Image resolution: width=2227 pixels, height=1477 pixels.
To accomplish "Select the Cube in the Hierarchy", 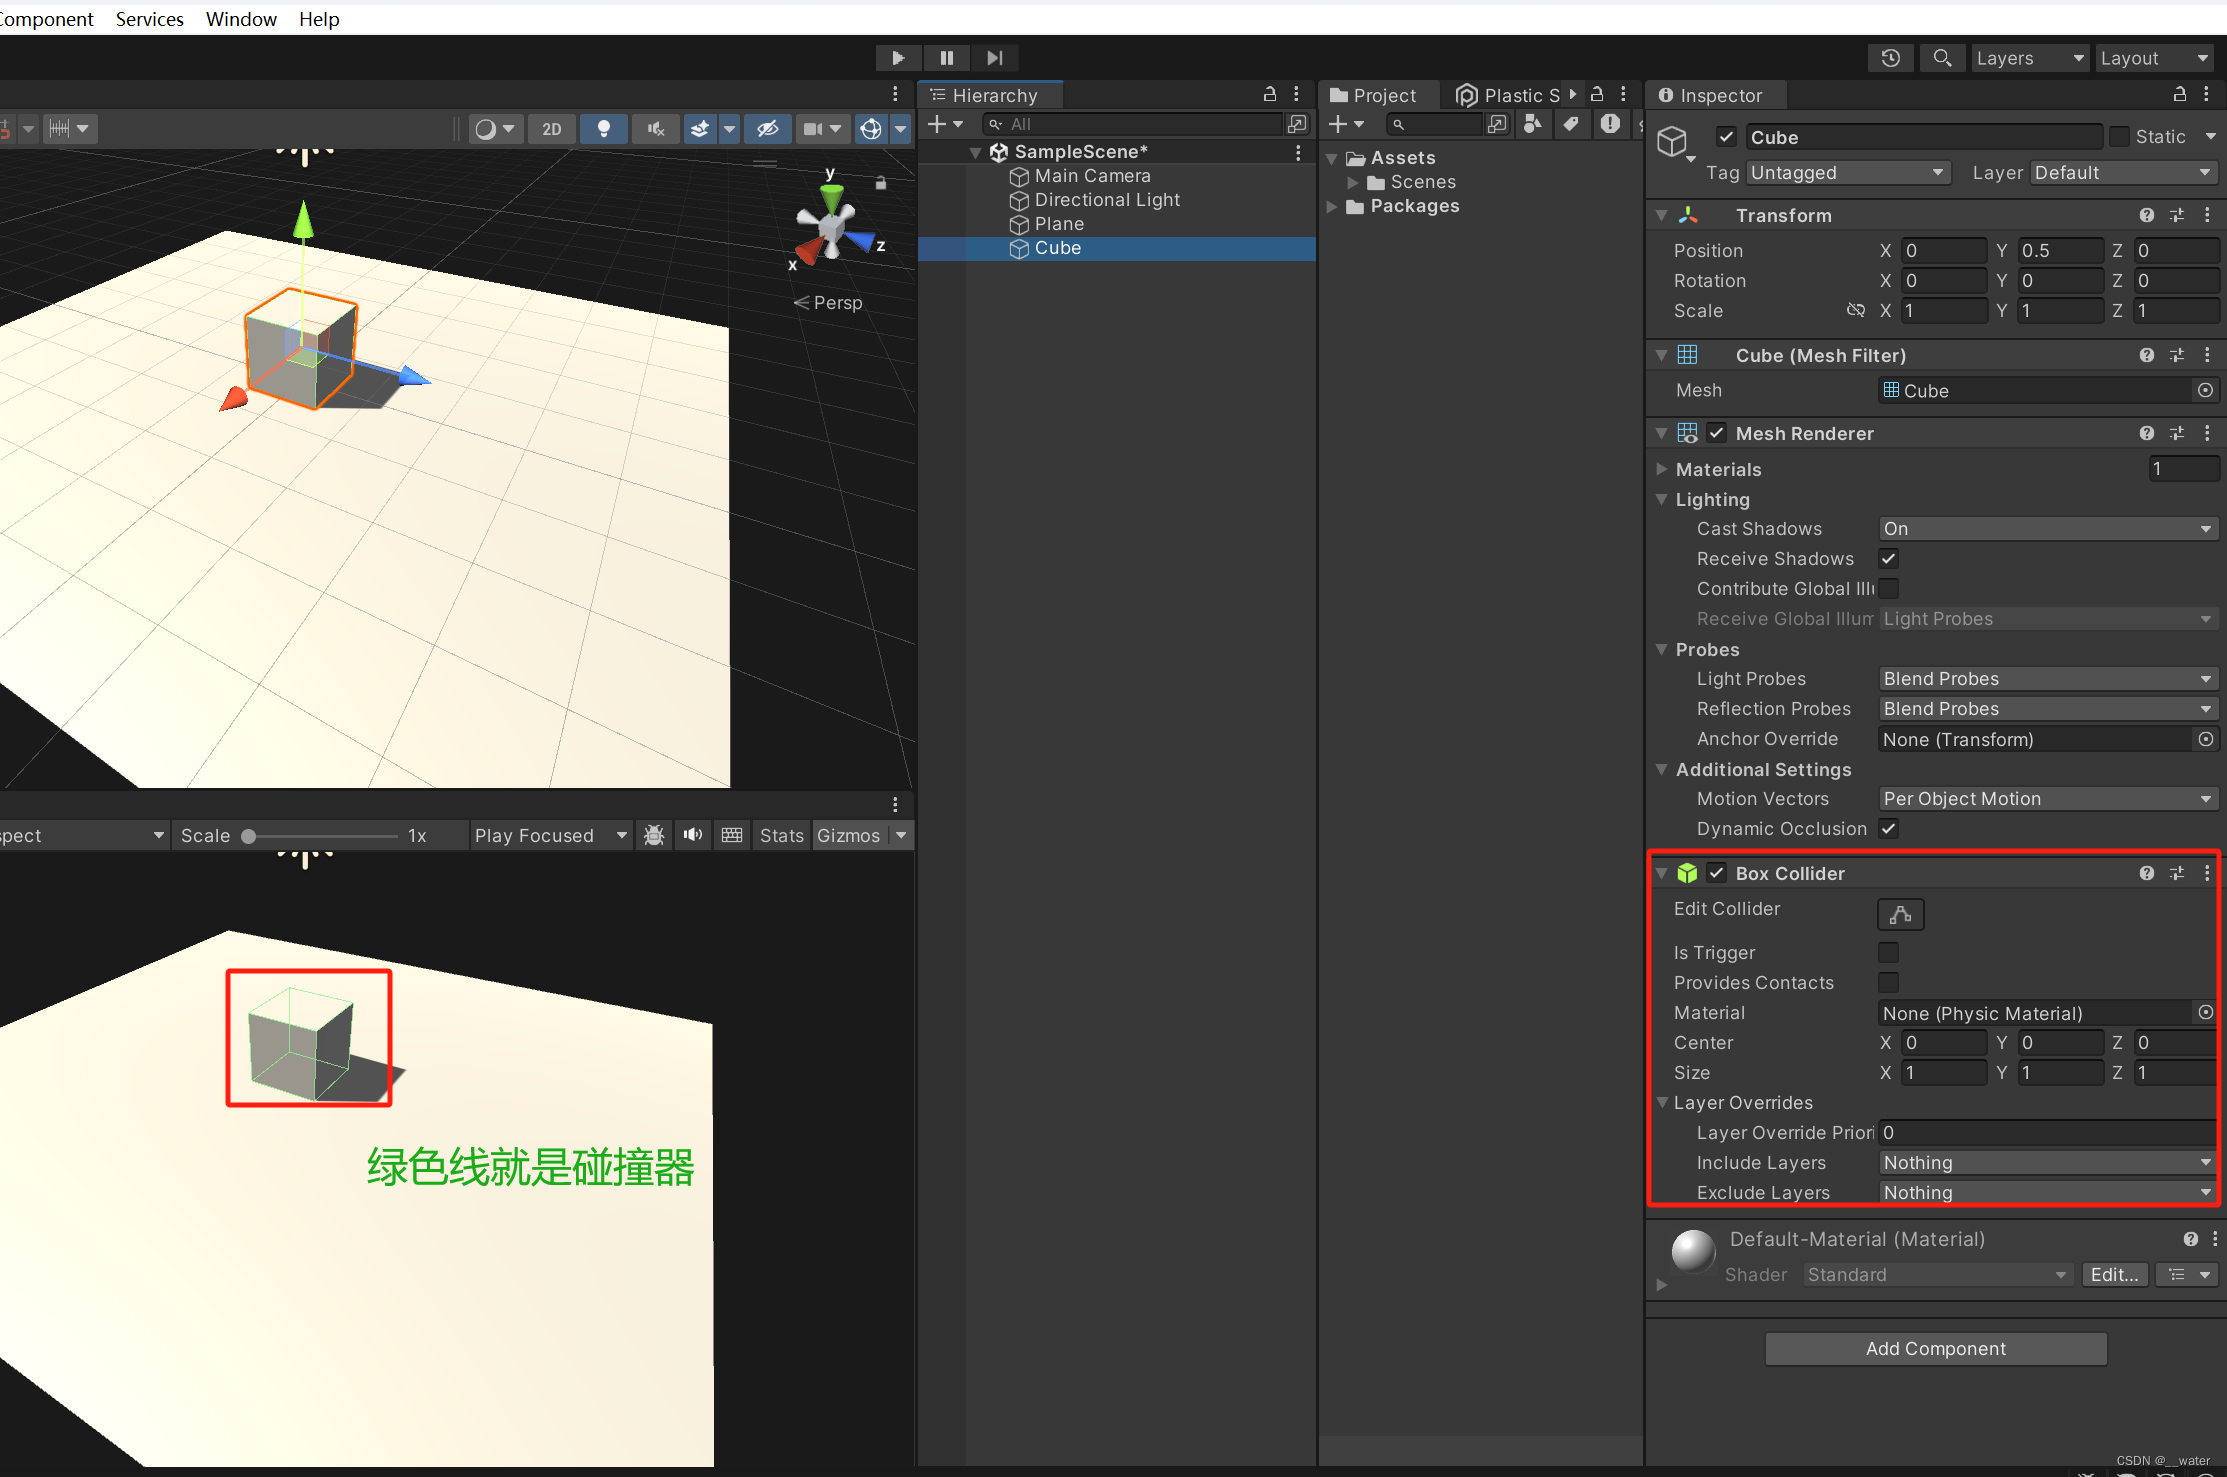I will pos(1057,248).
